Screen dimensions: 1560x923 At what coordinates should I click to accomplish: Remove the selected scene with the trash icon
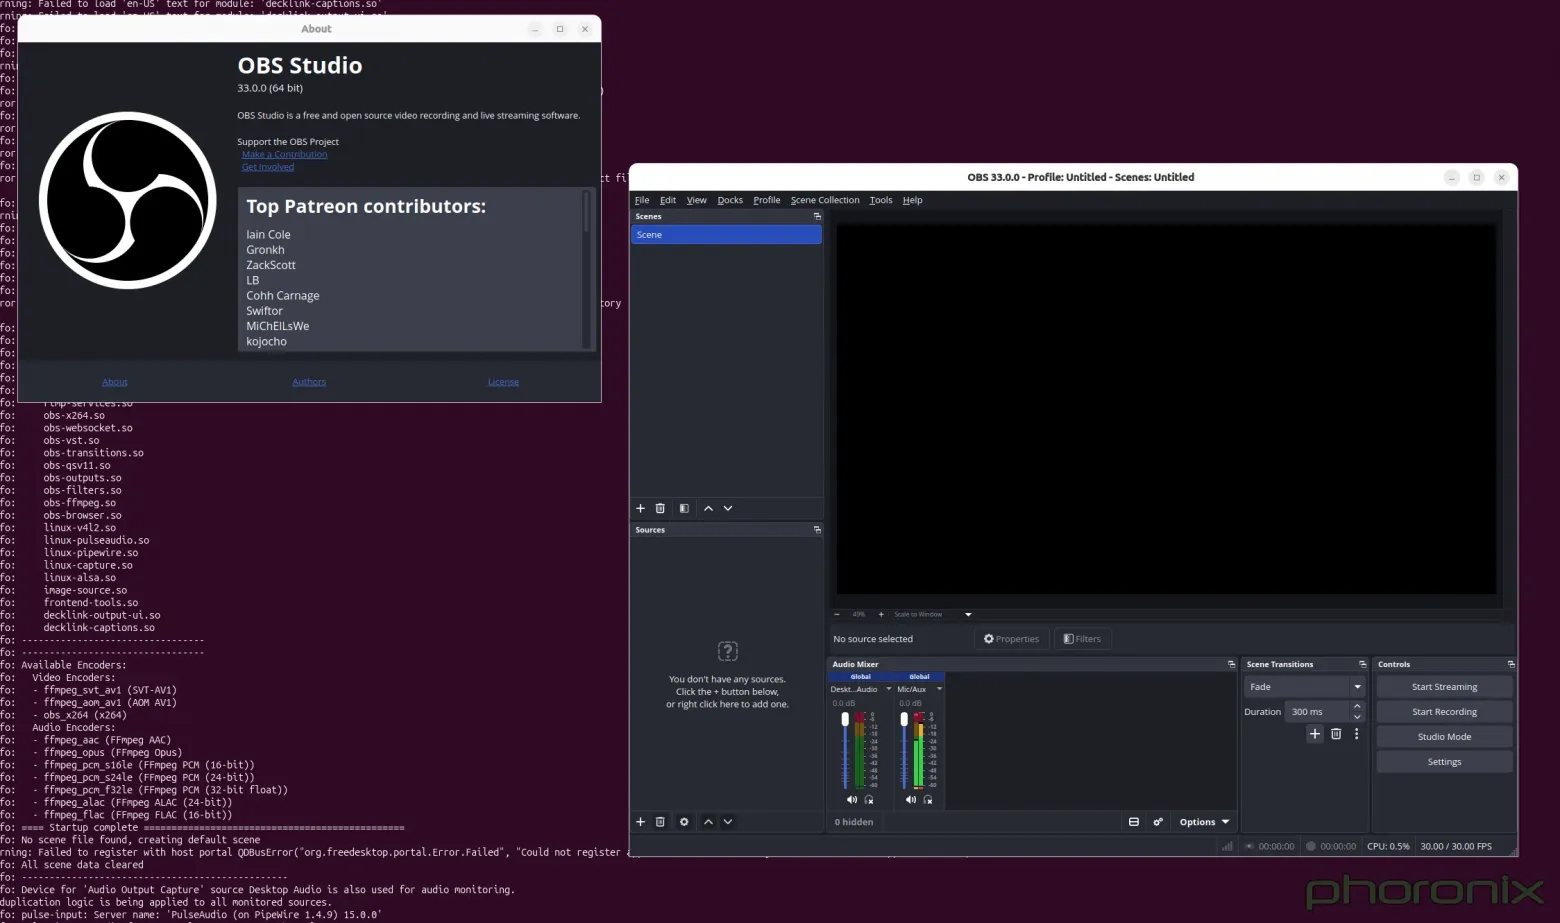[660, 508]
